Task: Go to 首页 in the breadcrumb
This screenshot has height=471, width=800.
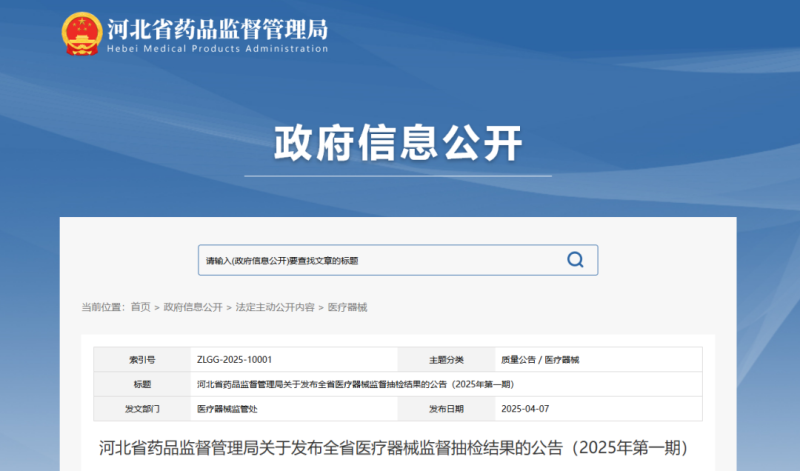Action: 140,307
